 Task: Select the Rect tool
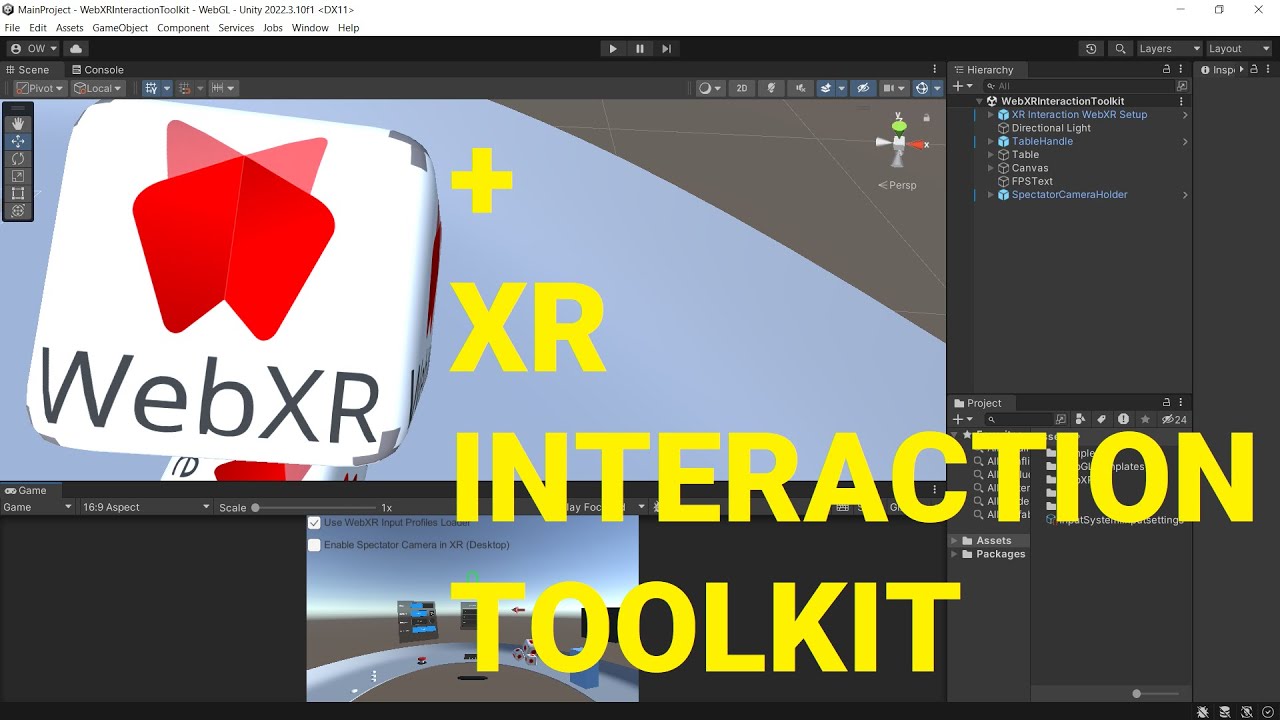(17, 193)
